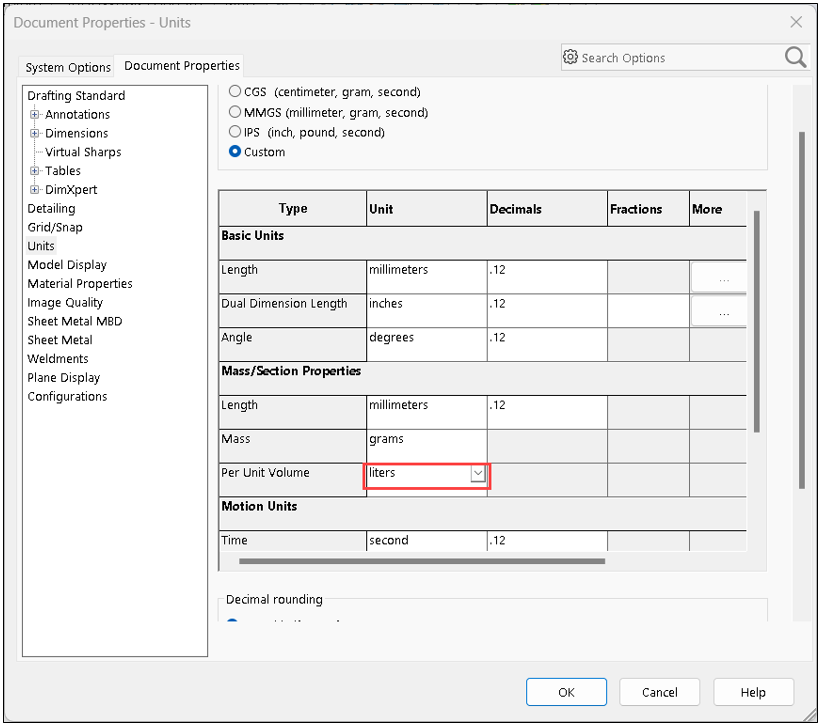The width and height of the screenshot is (820, 724).
Task: Select the MMGS unit system
Action: [234, 112]
